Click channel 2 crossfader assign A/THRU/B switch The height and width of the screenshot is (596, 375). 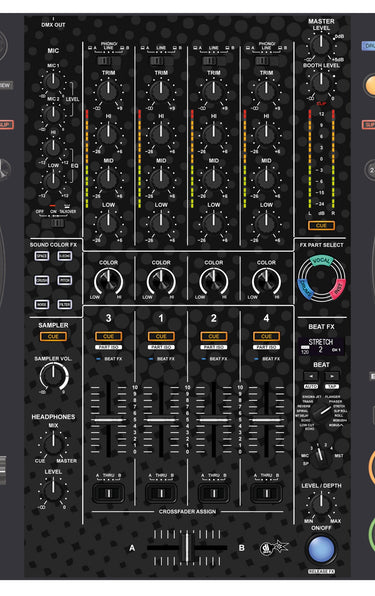tap(214, 493)
